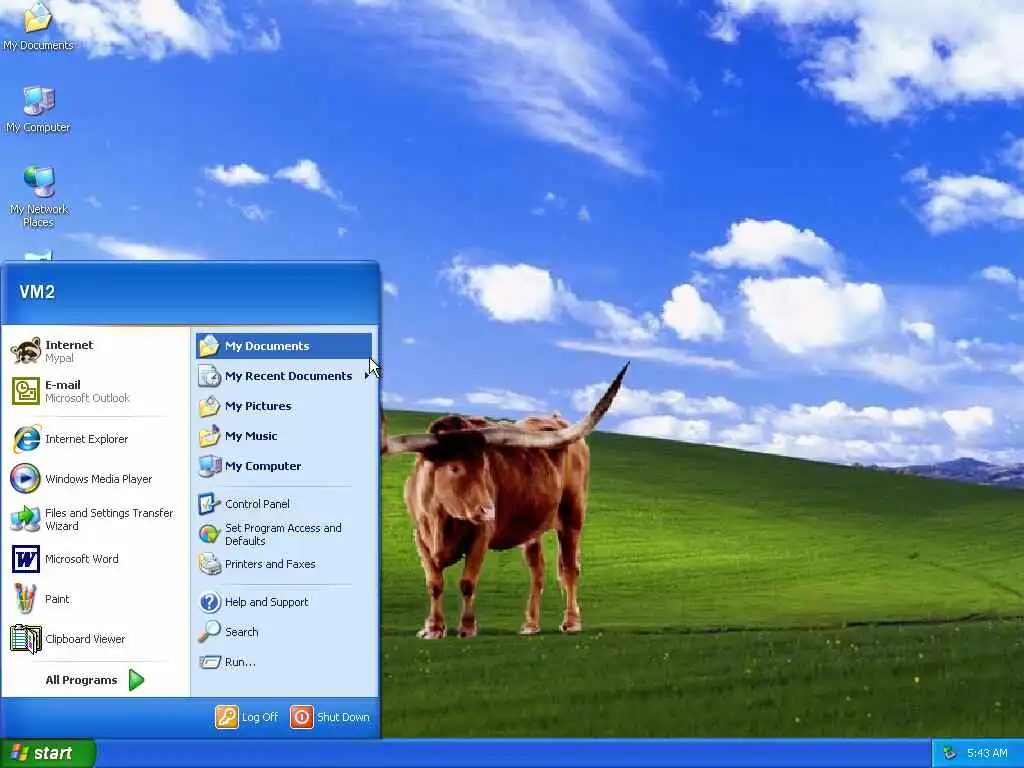The height and width of the screenshot is (768, 1024).
Task: Click the Control Panel icon
Action: click(209, 504)
